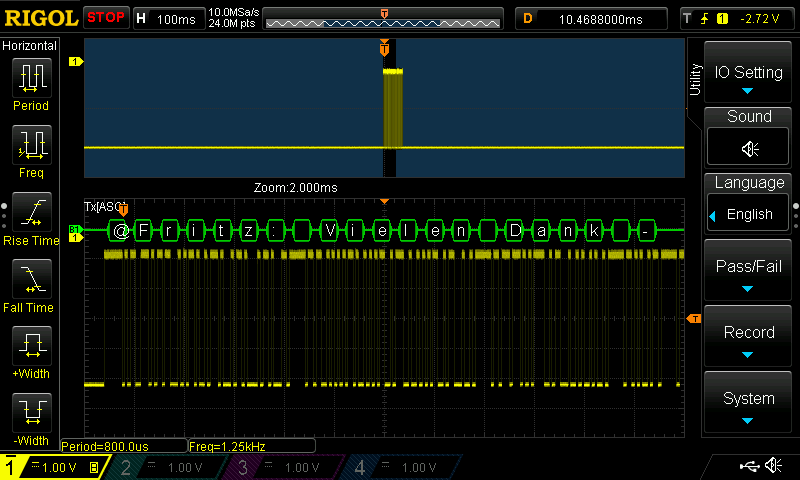Click the STOP run status indicator

pyautogui.click(x=106, y=17)
